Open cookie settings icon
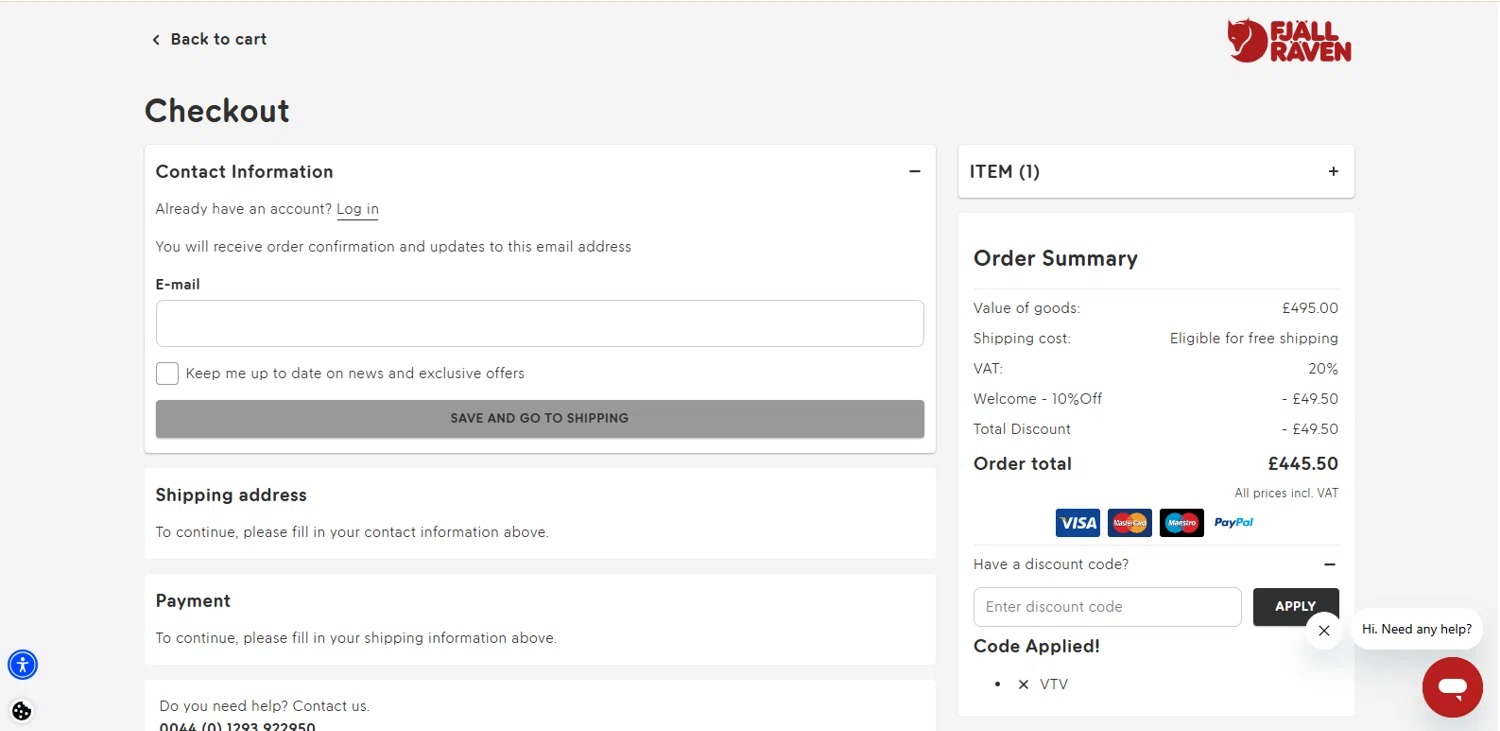This screenshot has width=1500, height=731. 22,711
